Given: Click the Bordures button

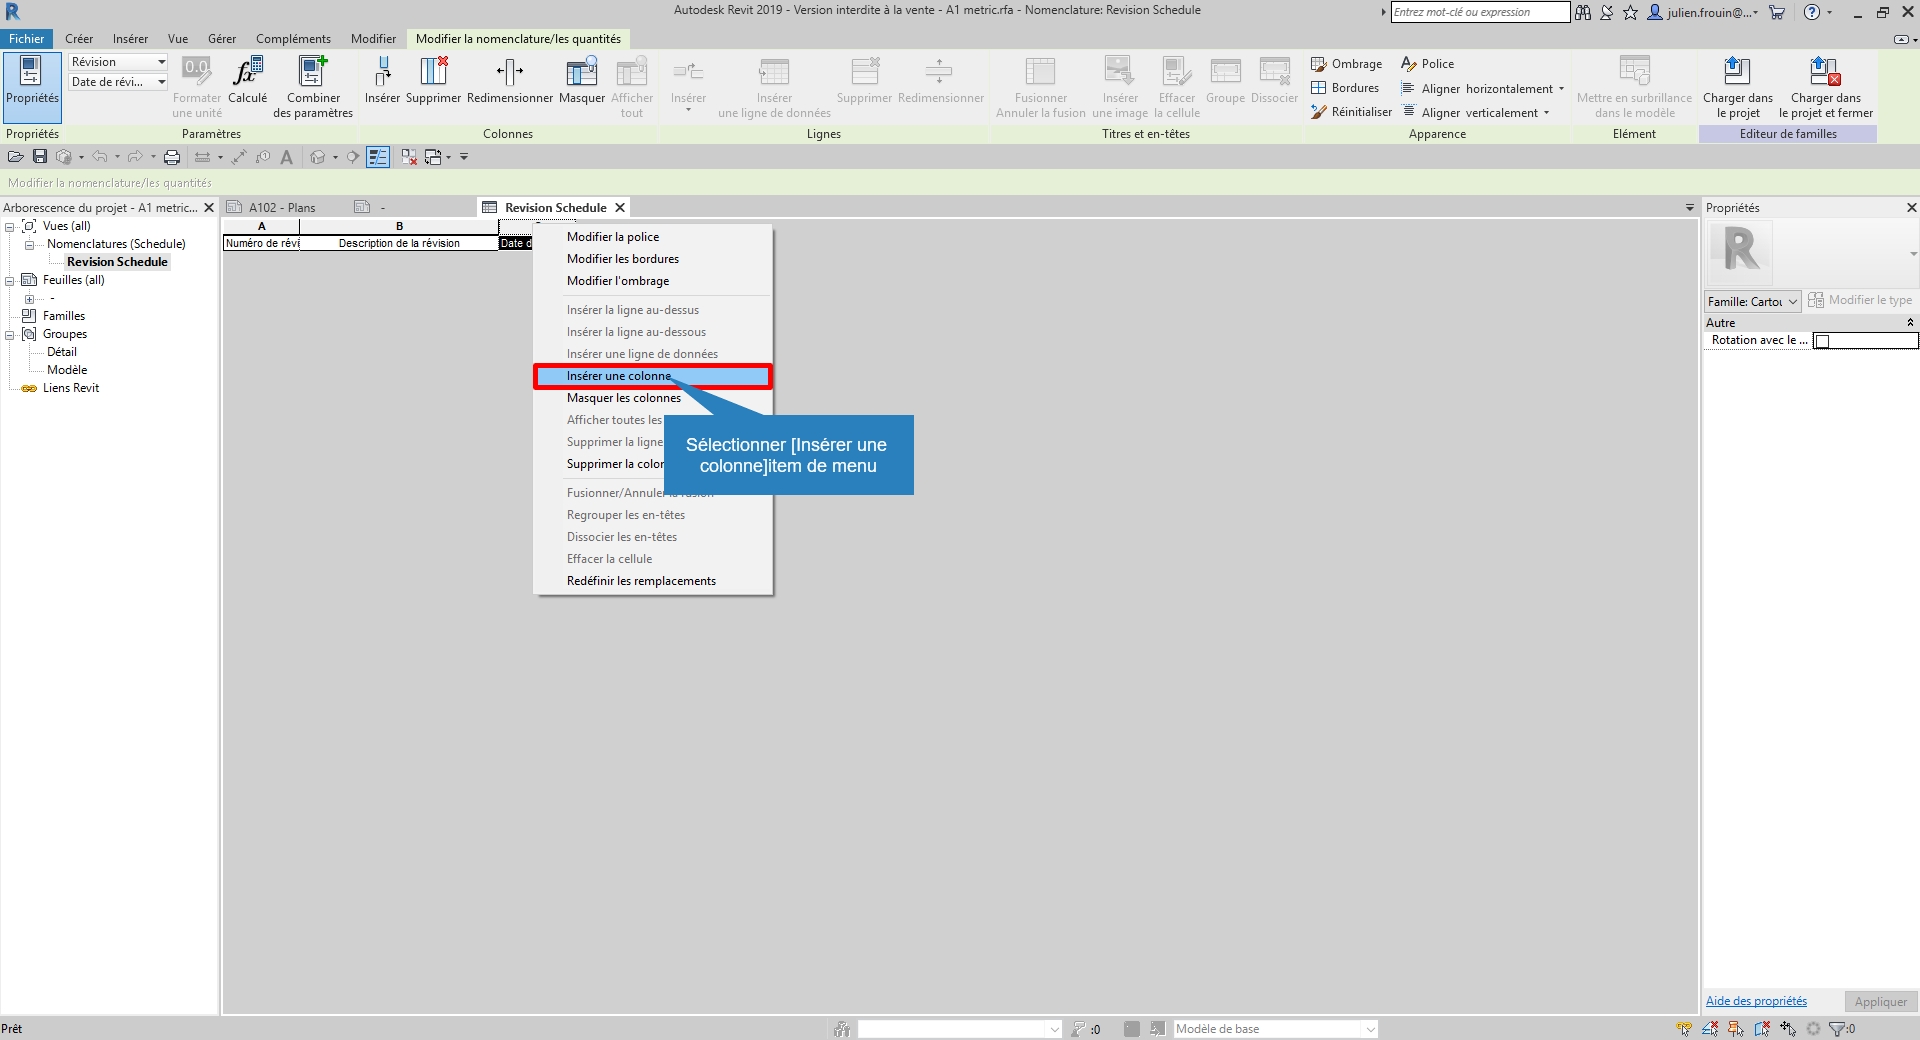Looking at the screenshot, I should 1345,88.
